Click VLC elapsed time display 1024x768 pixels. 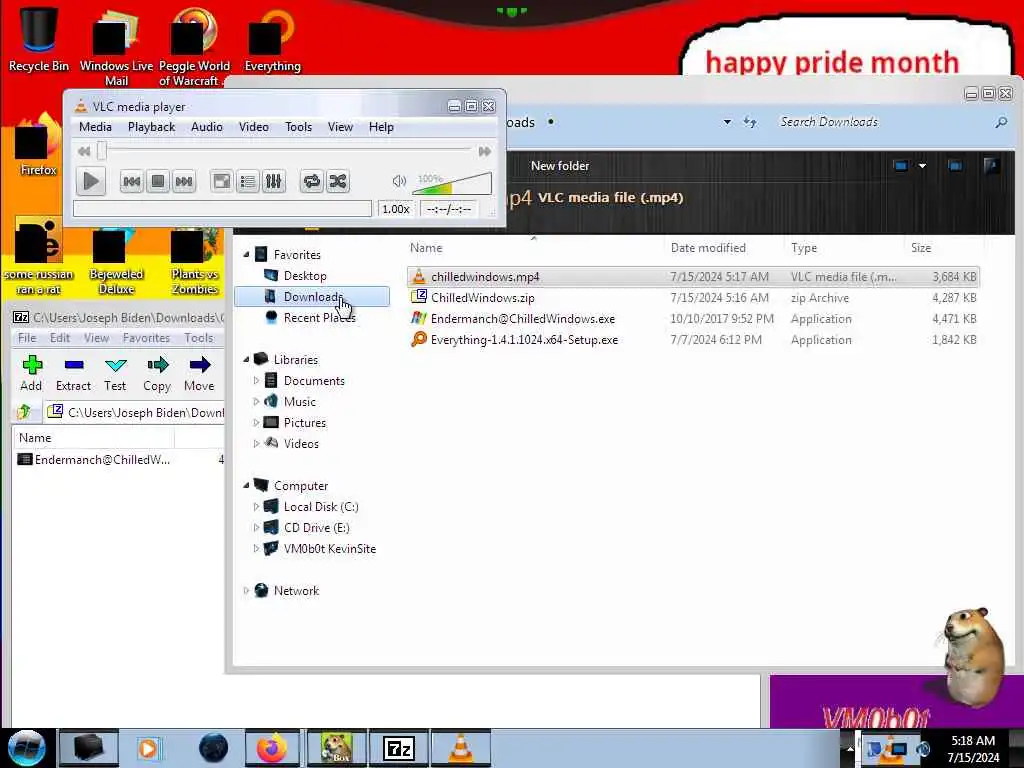click(449, 209)
